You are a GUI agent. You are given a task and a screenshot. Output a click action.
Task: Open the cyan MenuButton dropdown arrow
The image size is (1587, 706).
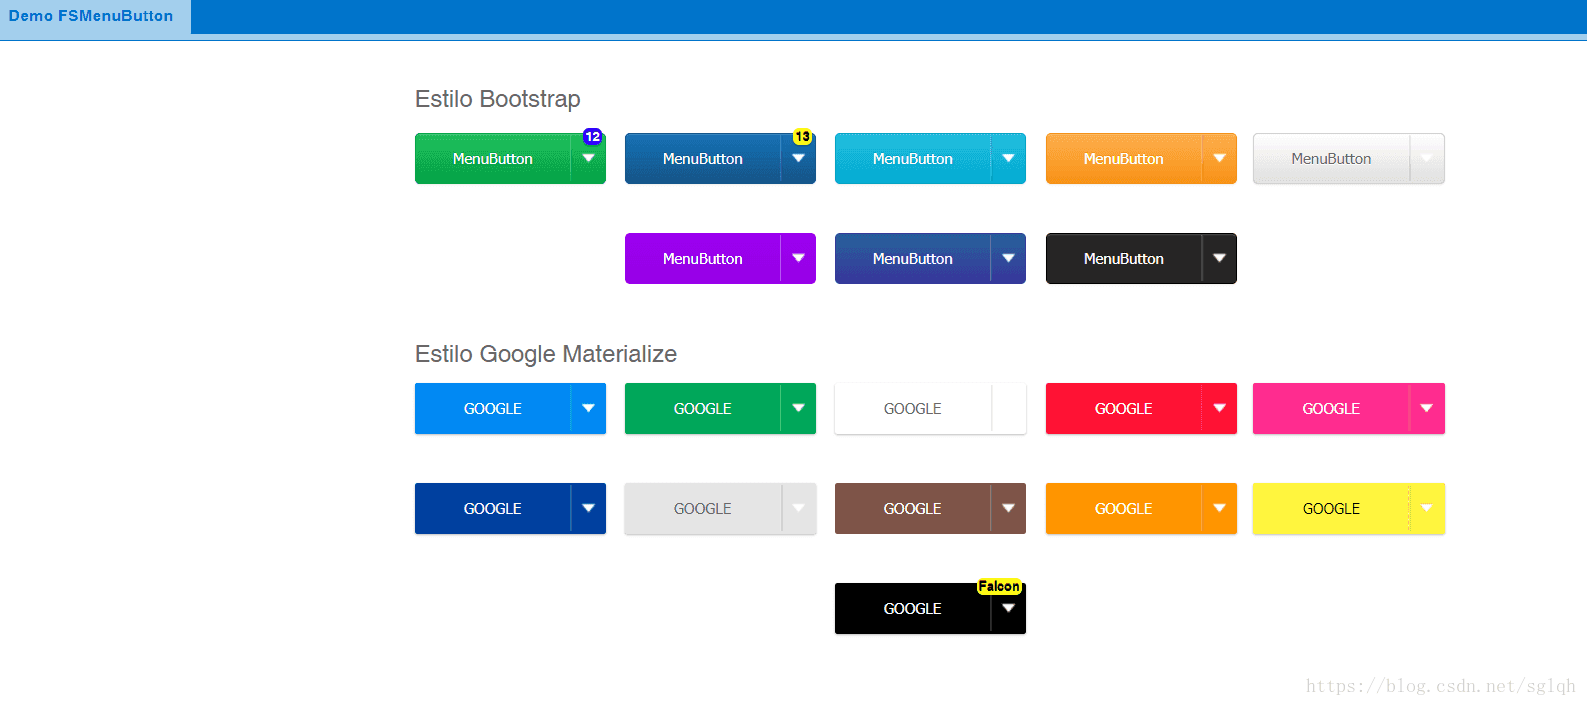tap(1008, 159)
